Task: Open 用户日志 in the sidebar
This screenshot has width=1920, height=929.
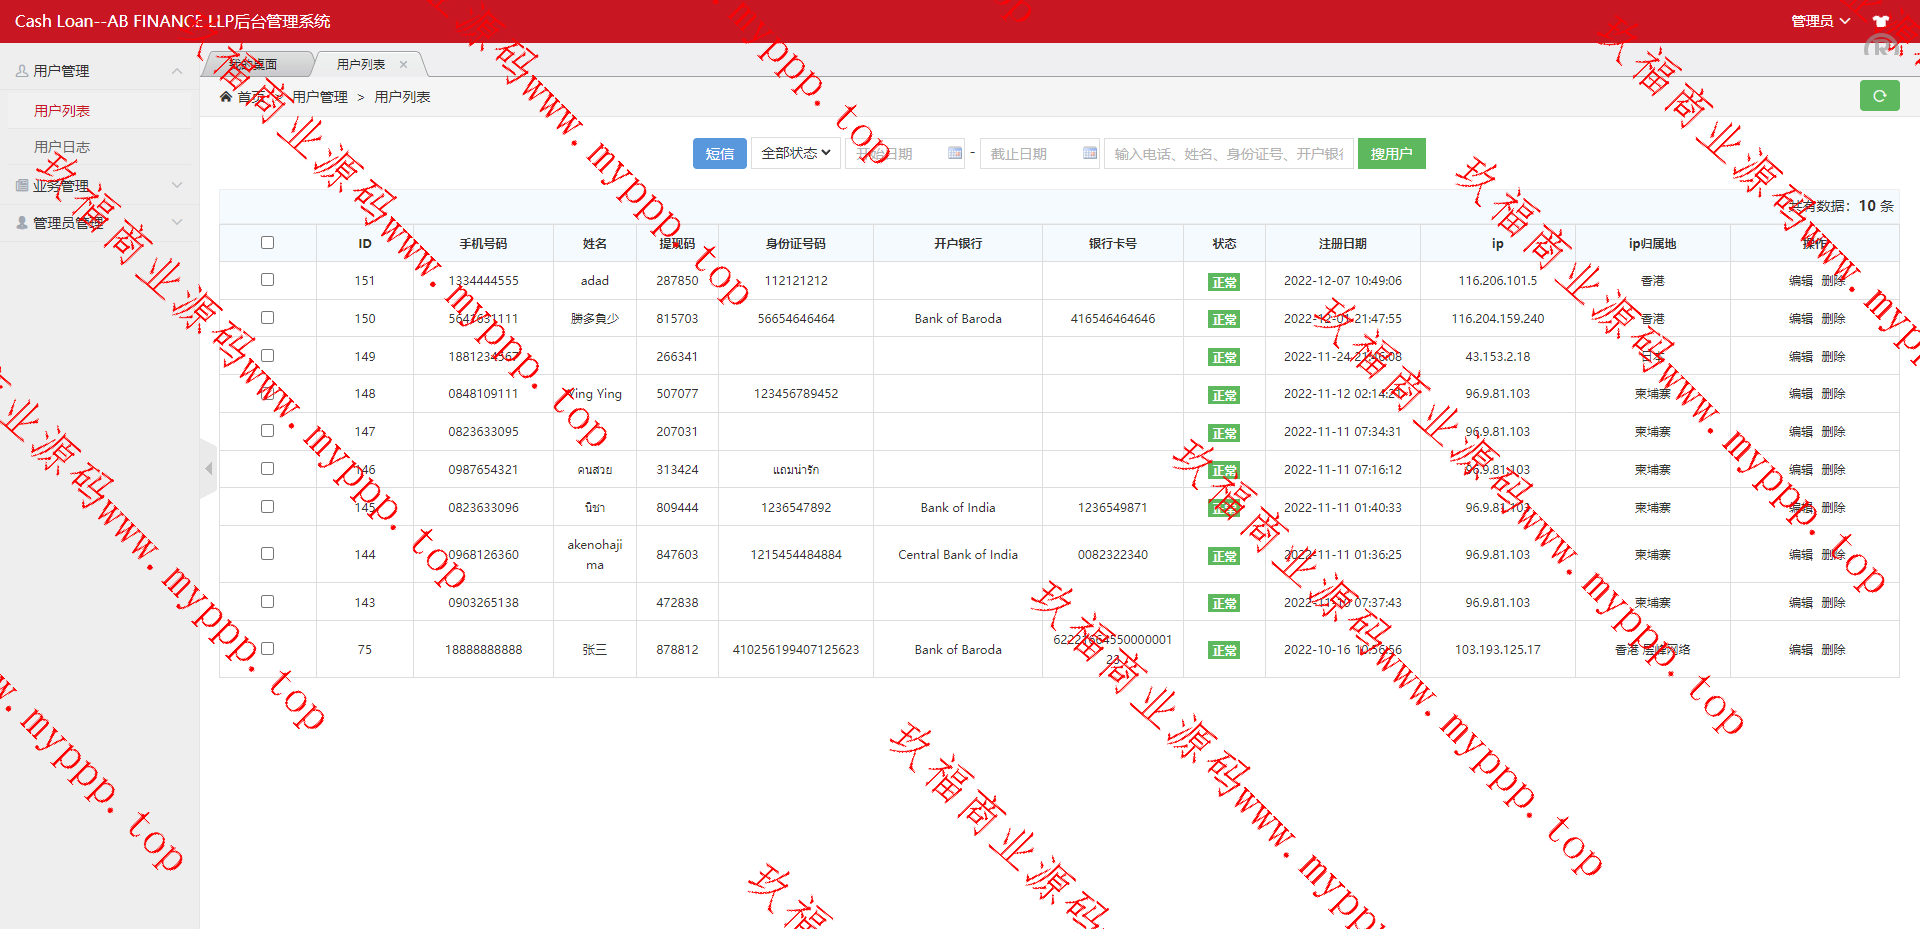Action: (x=62, y=147)
